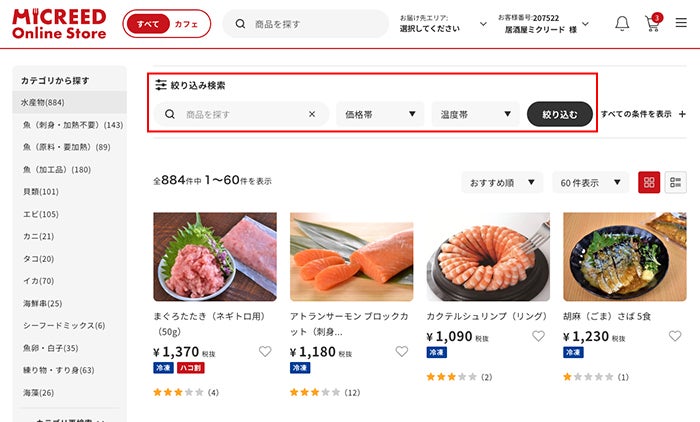Viewport: 700px width, 422px height.
Task: Favorite the まぐろたたき product heart icon
Action: click(265, 351)
